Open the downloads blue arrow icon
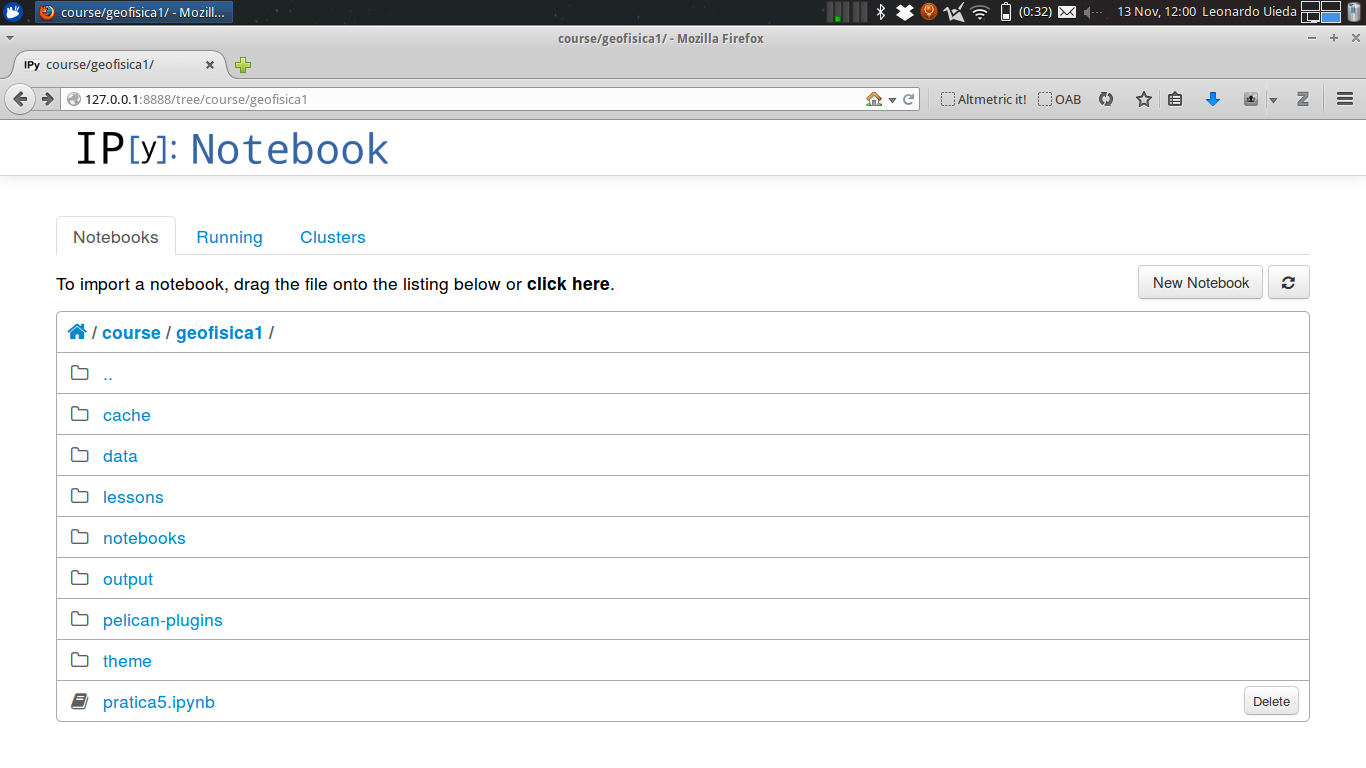The width and height of the screenshot is (1366, 768). click(1213, 99)
